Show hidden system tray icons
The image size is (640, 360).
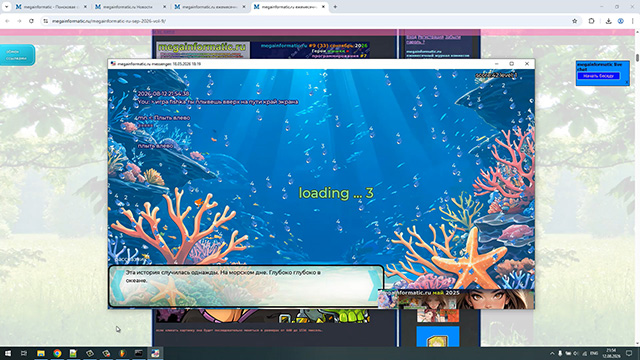(552, 353)
